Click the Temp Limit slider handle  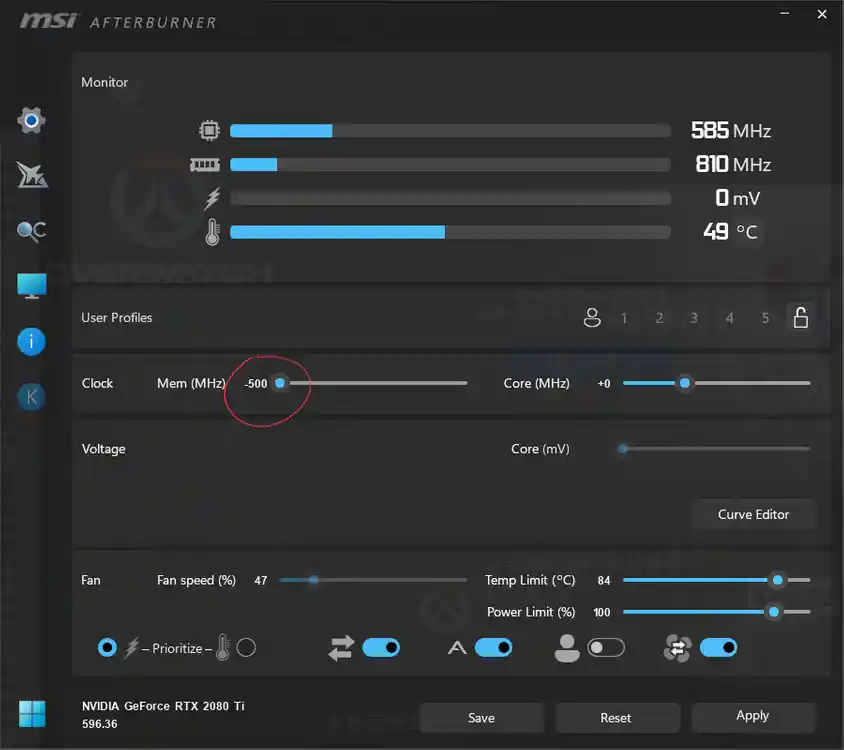[x=777, y=580]
